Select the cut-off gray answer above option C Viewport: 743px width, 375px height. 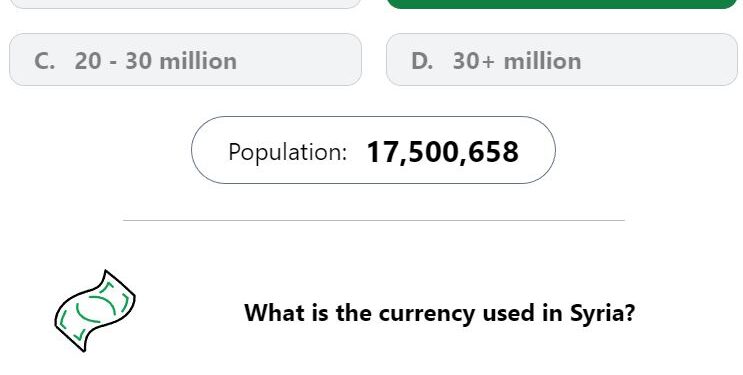pos(185,4)
